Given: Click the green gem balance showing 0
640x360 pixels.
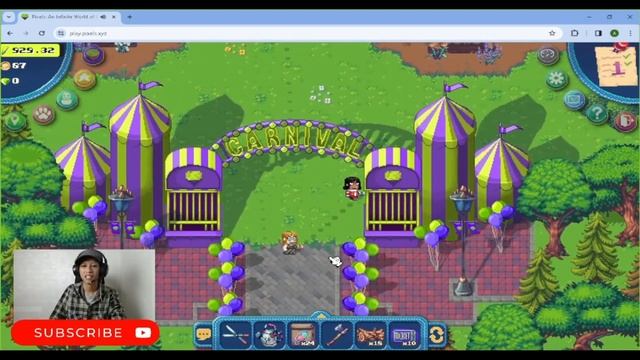Looking at the screenshot, I should (10, 81).
